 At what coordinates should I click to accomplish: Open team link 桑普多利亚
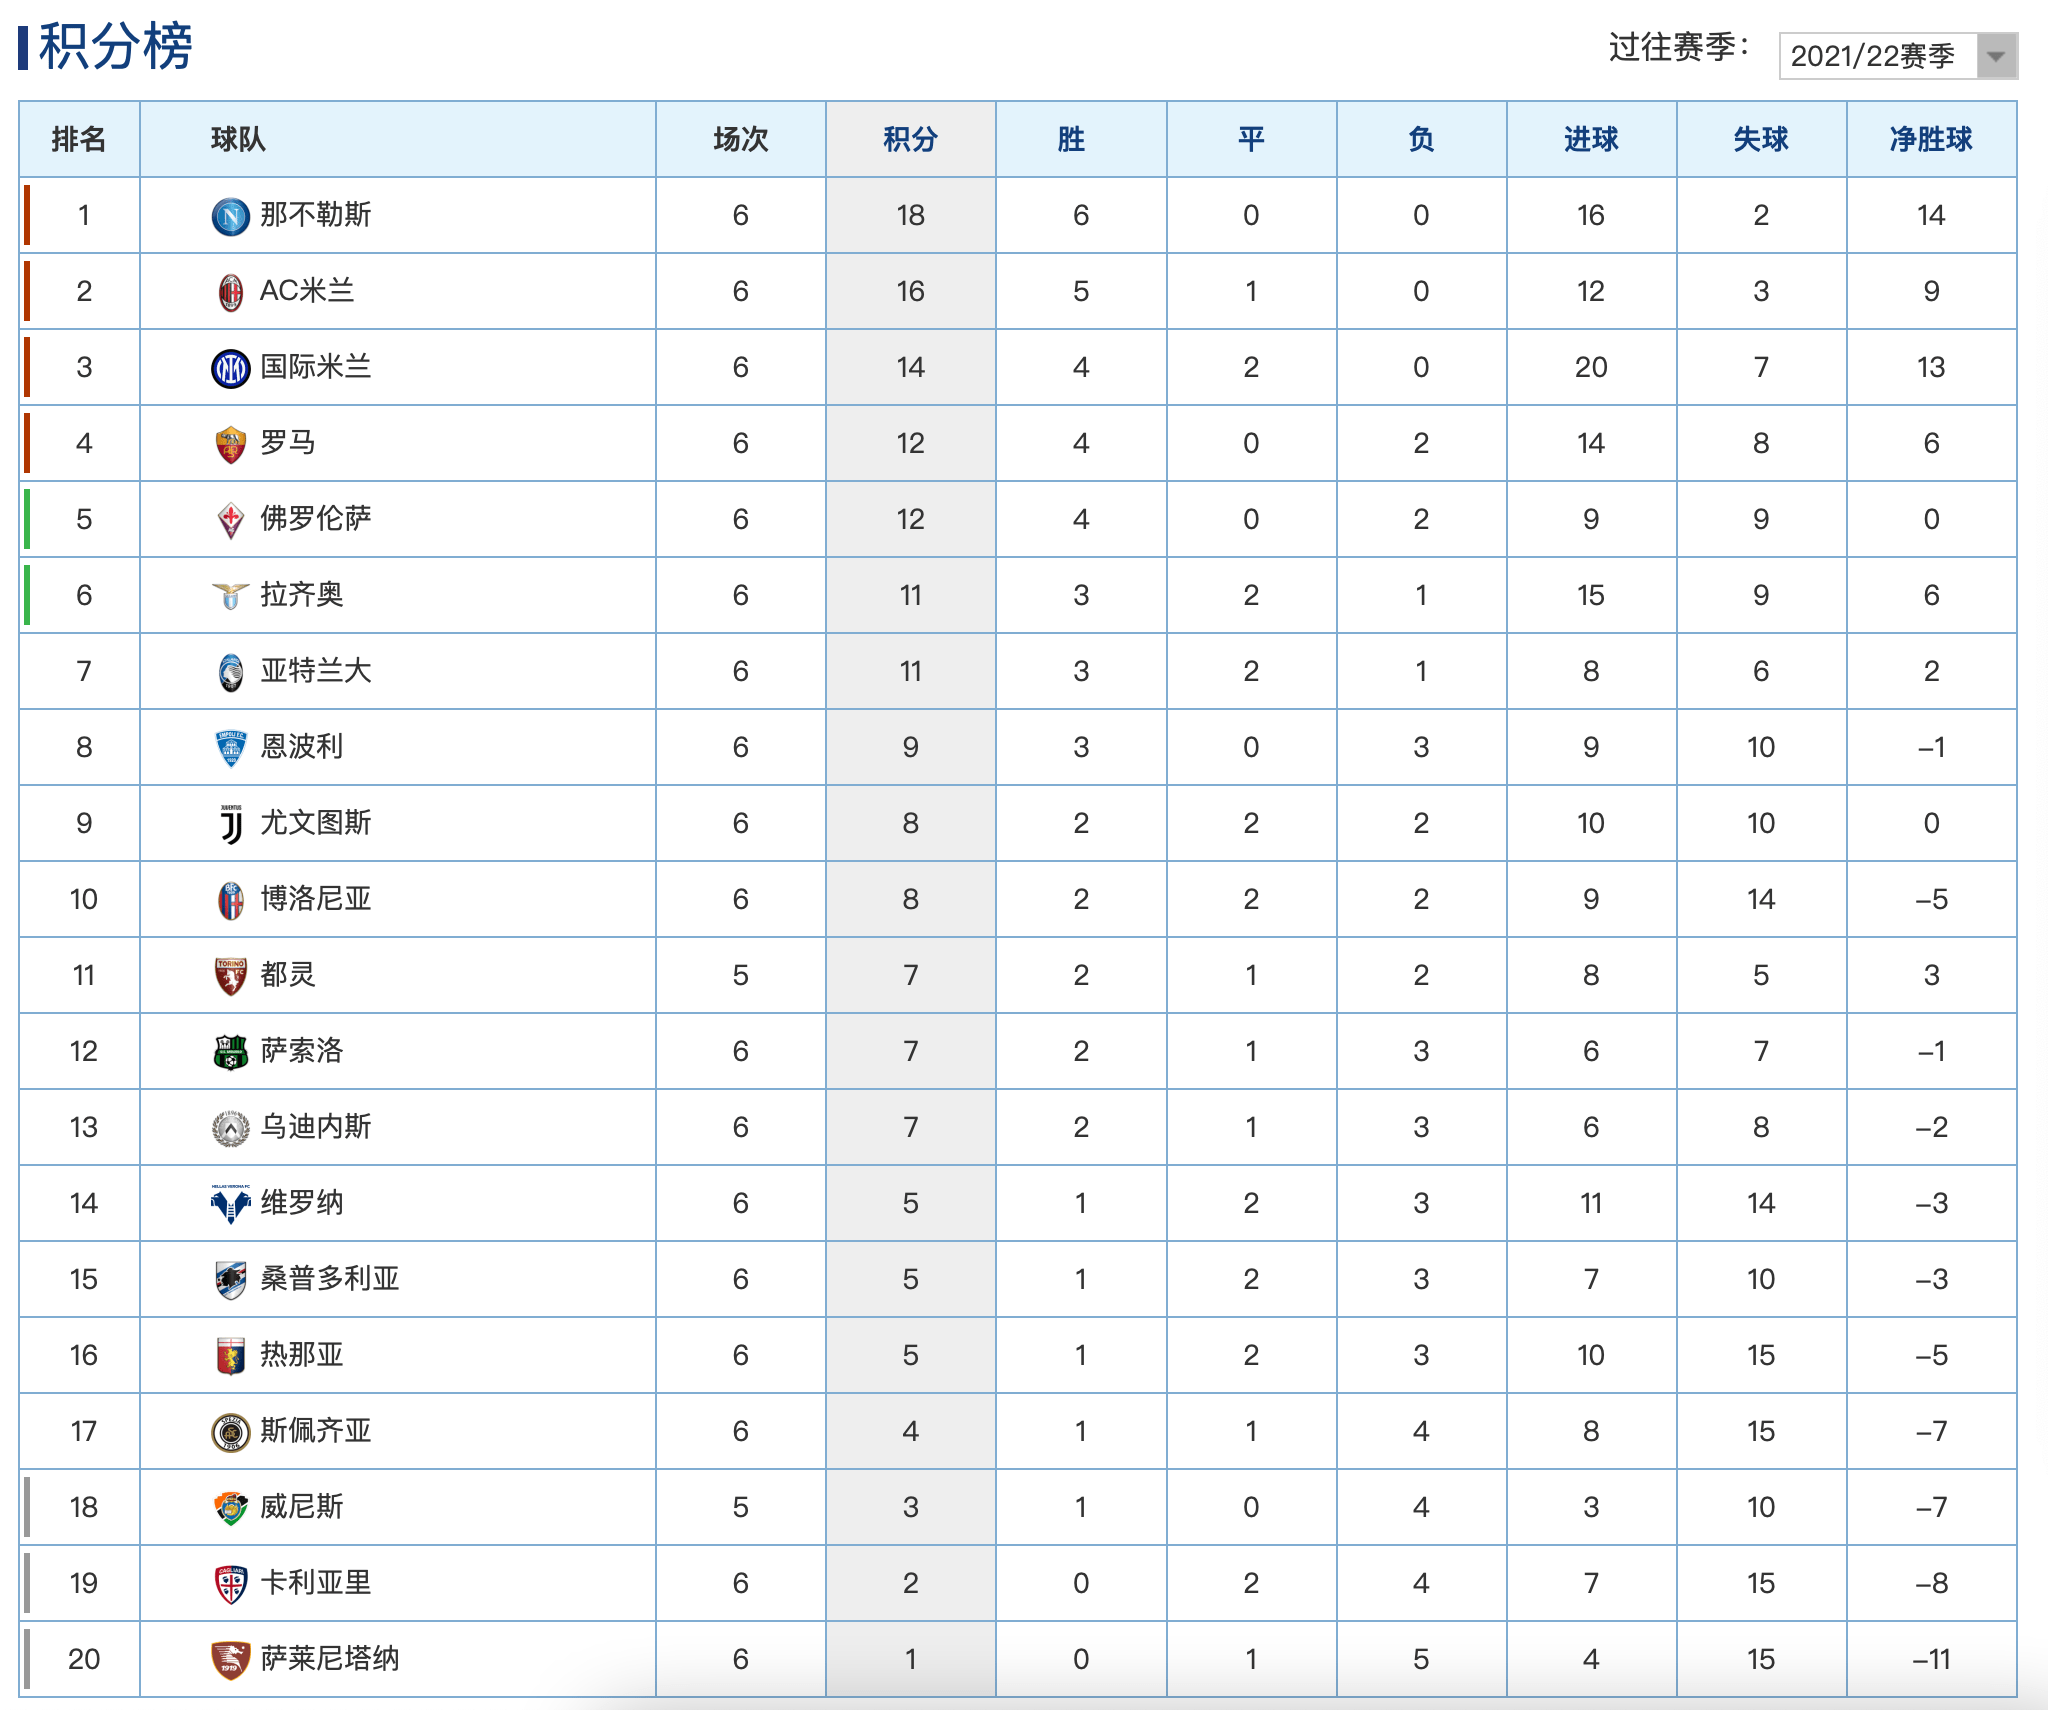tap(329, 1279)
